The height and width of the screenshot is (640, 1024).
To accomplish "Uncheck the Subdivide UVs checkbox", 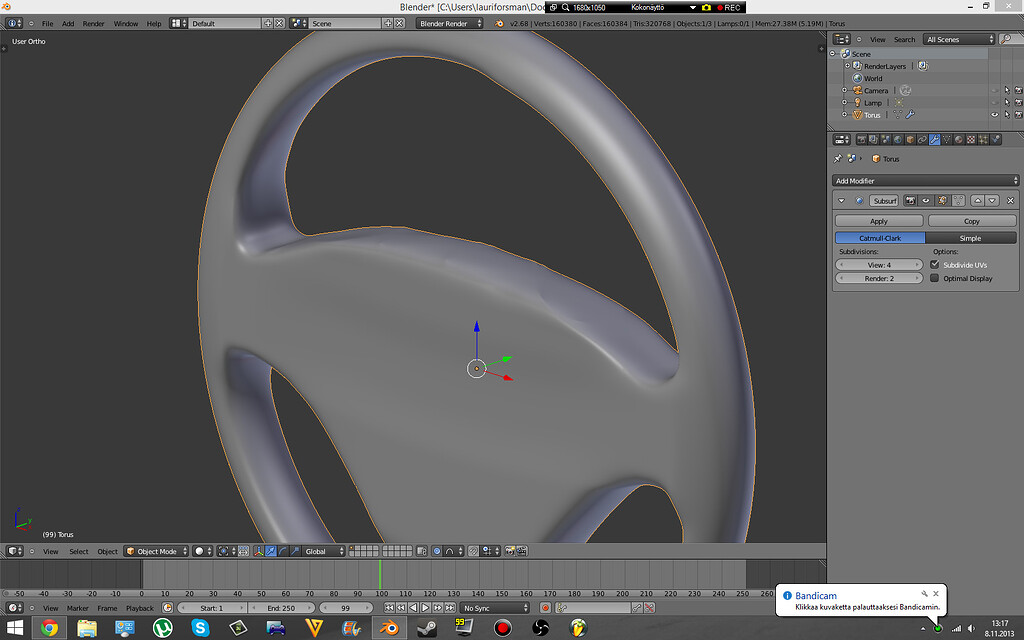I will coord(935,264).
